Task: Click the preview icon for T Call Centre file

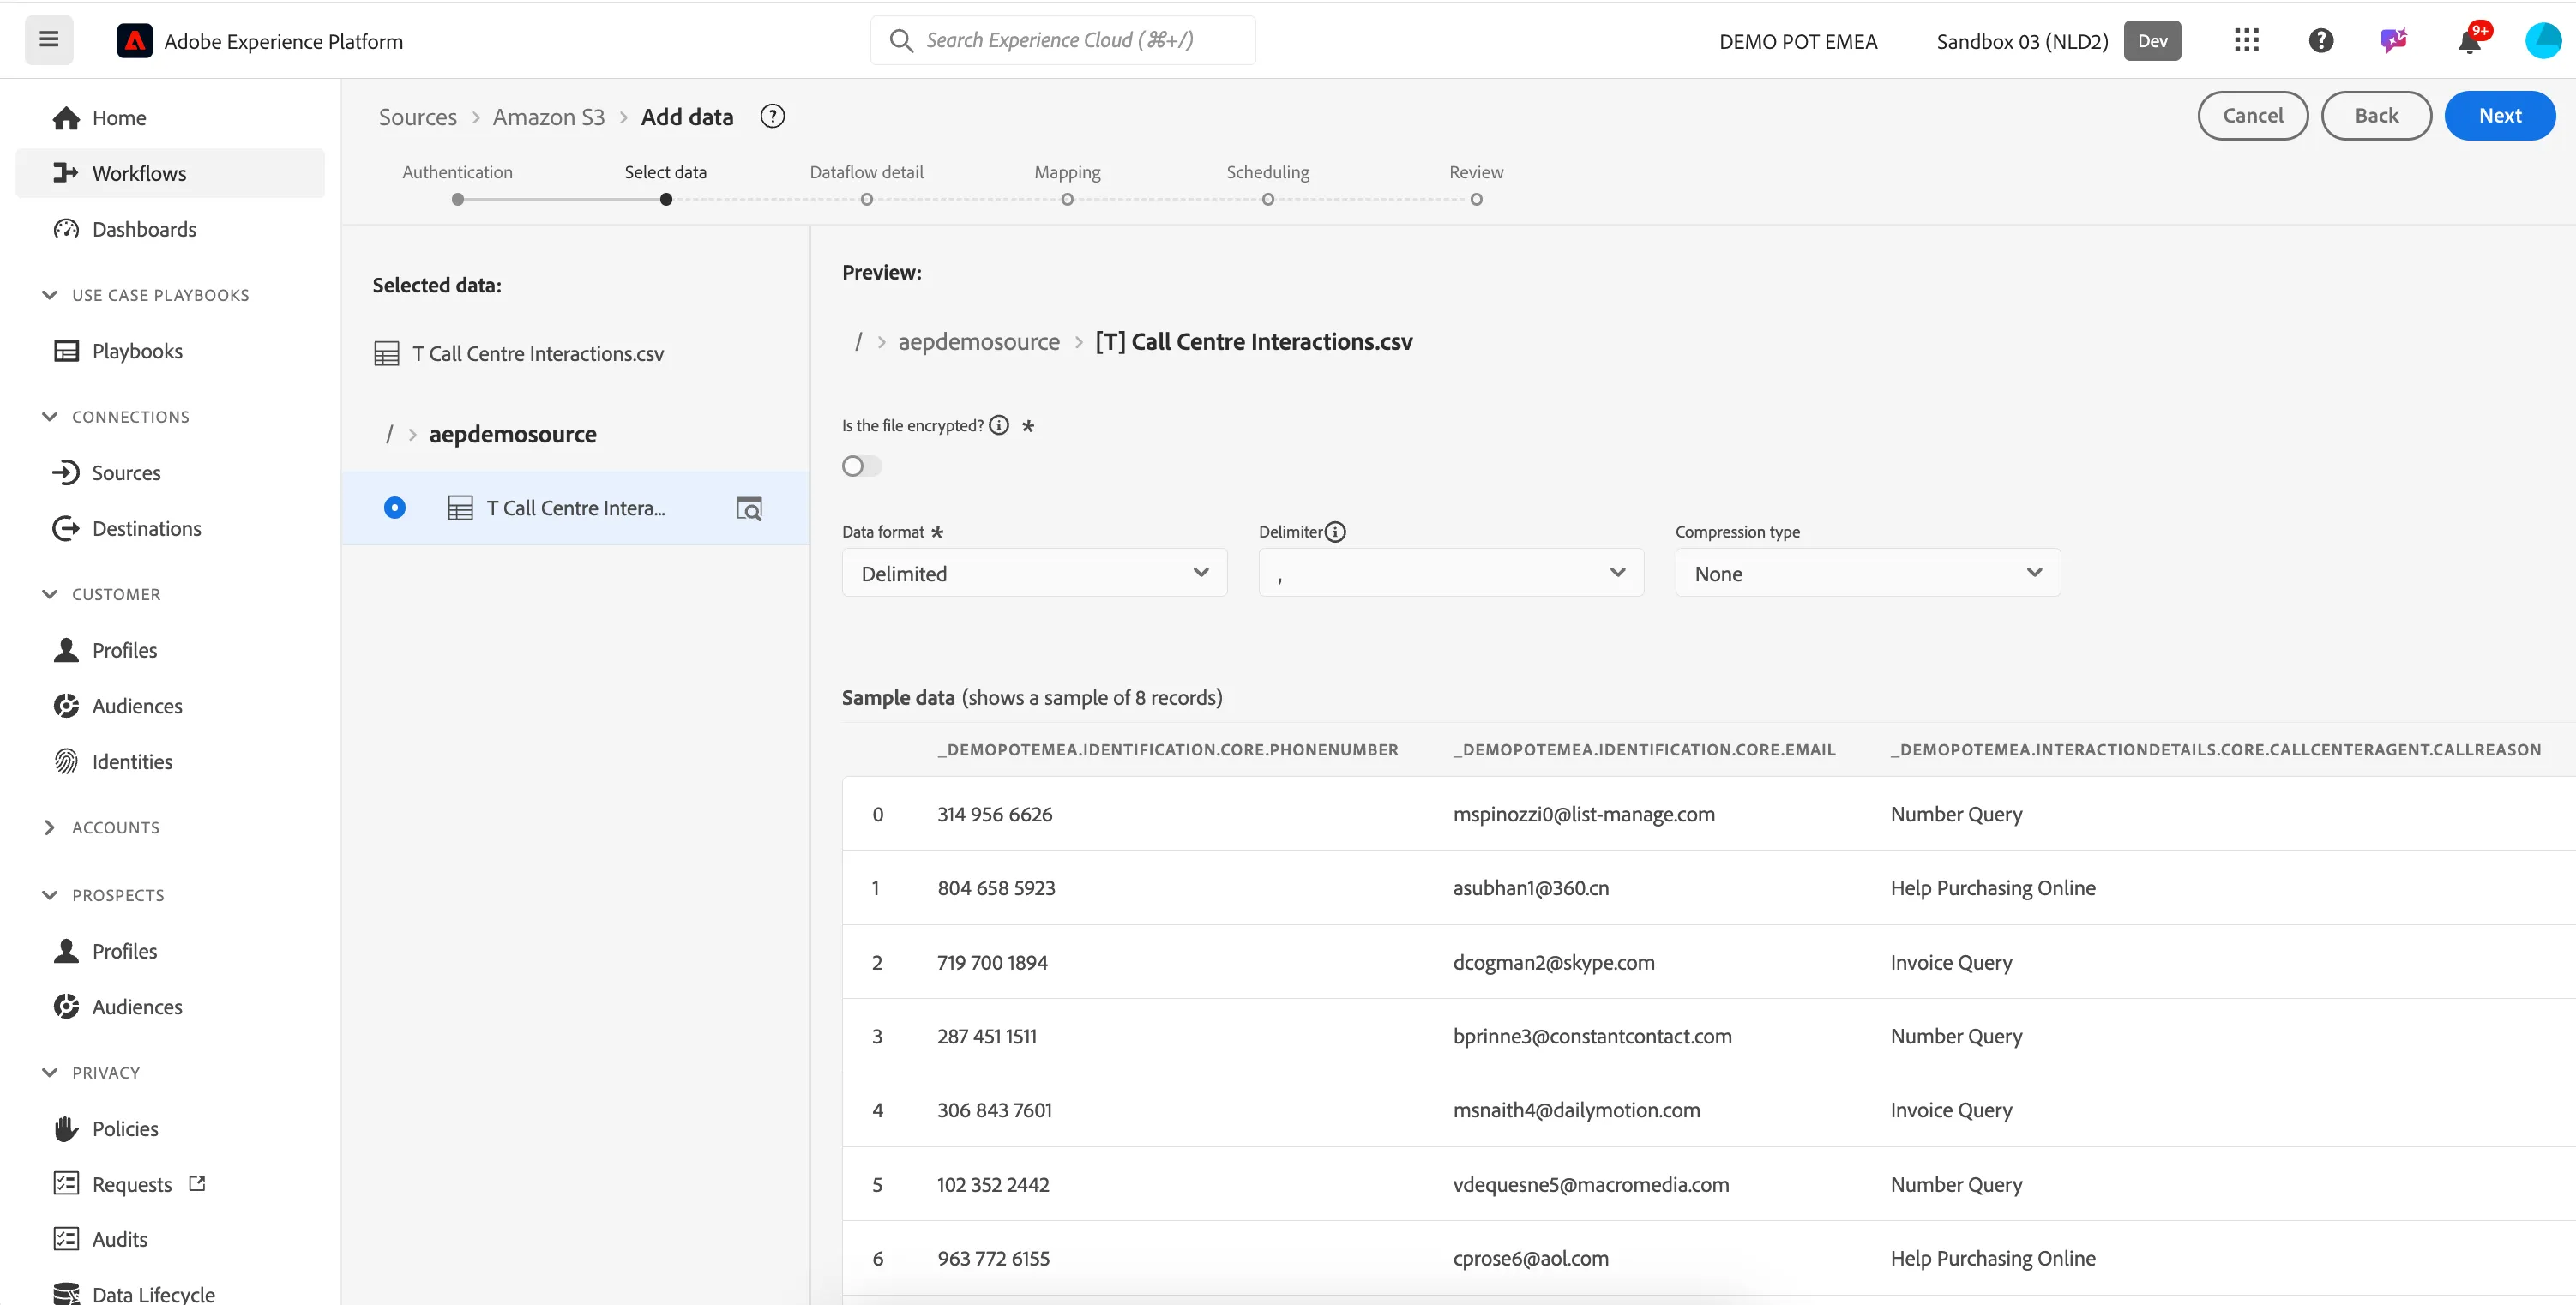Action: click(749, 508)
